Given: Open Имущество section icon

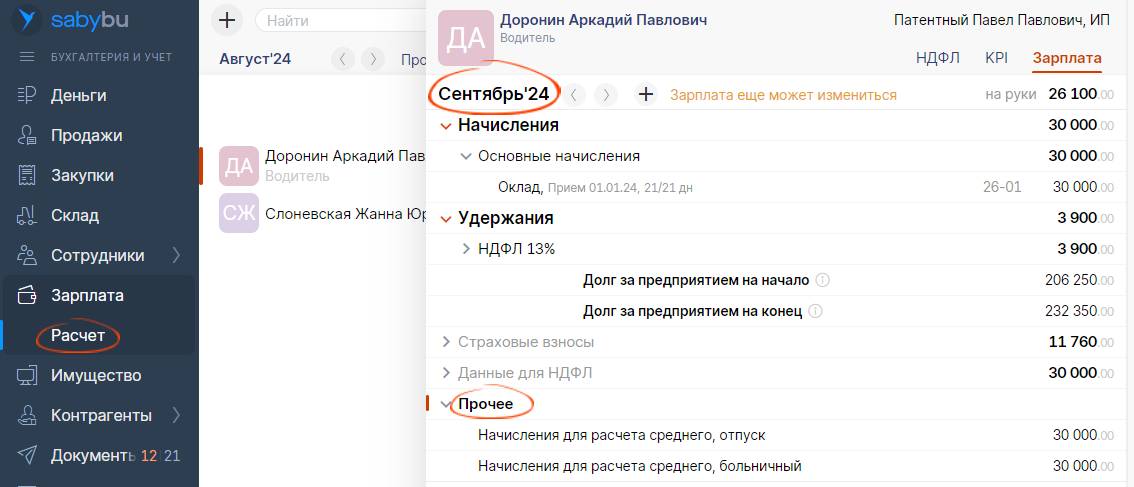Looking at the screenshot, I should 27,376.
